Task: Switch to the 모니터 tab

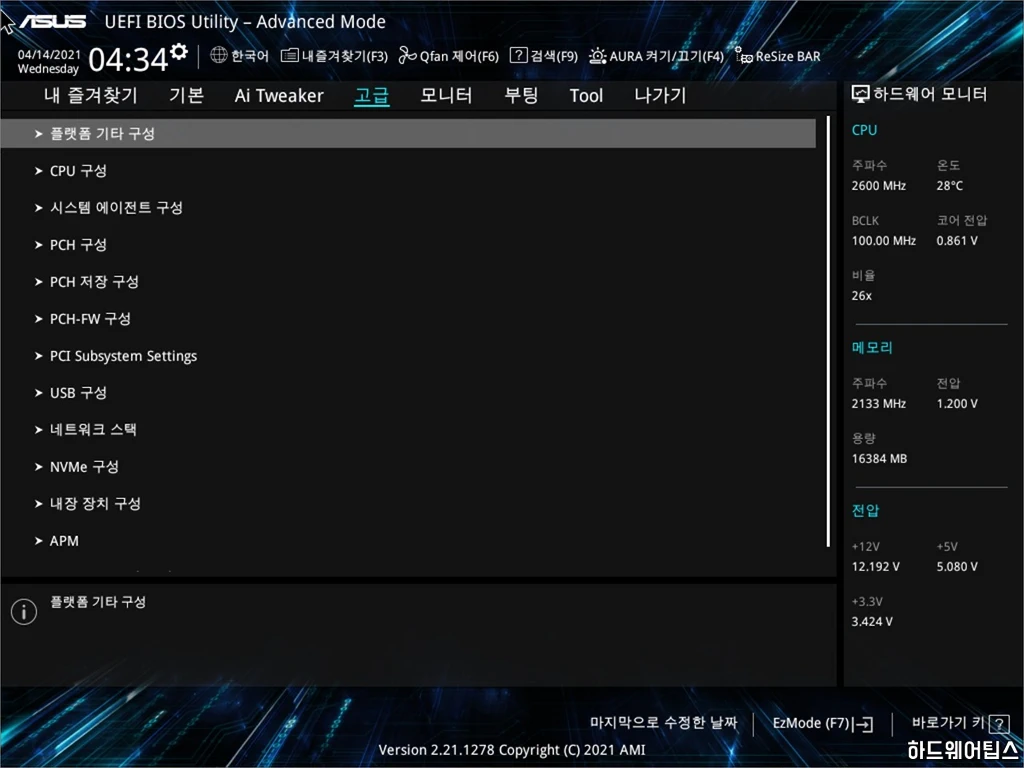Action: pos(446,95)
